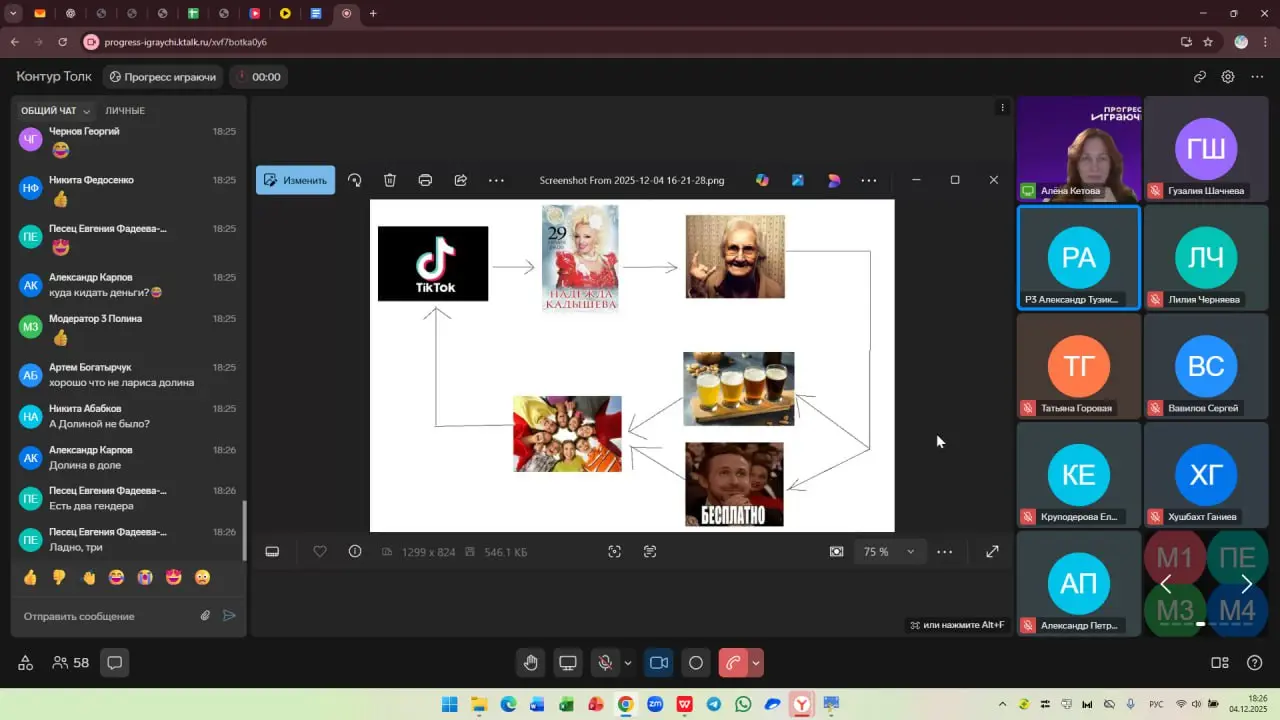This screenshot has height=720, width=1280.
Task: Unmute the microphone
Action: tap(605, 662)
